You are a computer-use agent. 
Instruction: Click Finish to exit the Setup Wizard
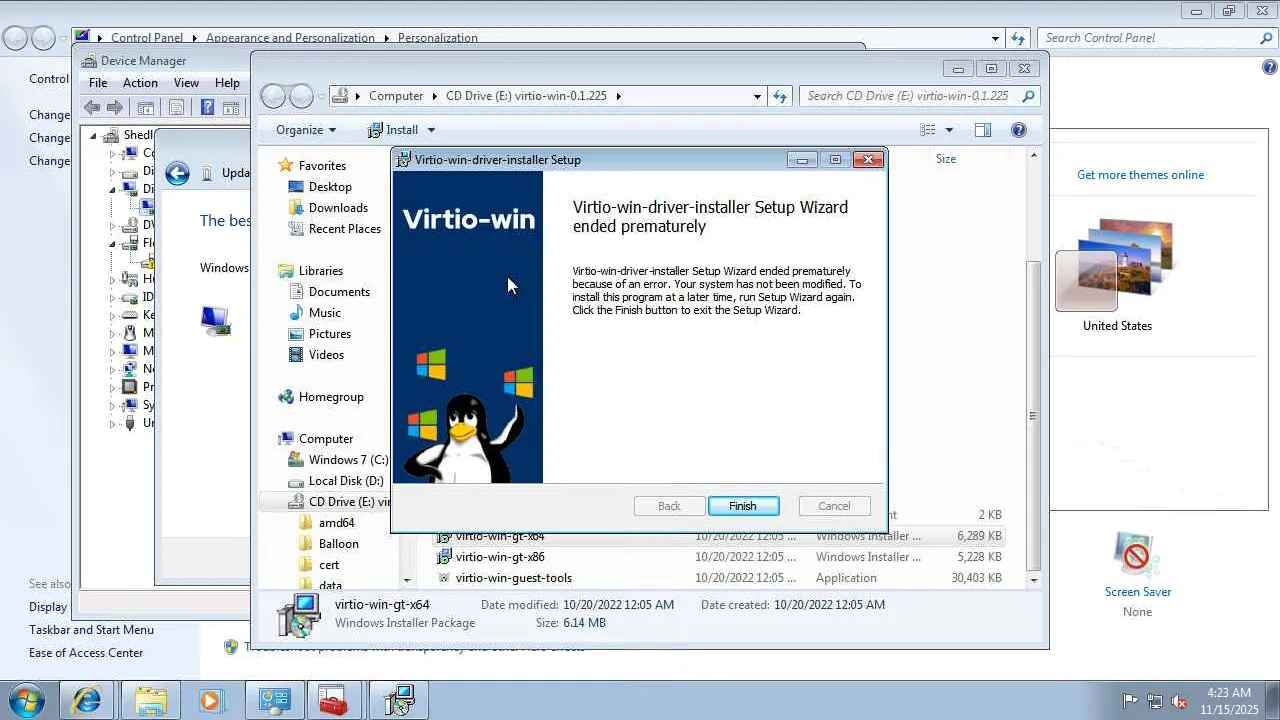743,506
